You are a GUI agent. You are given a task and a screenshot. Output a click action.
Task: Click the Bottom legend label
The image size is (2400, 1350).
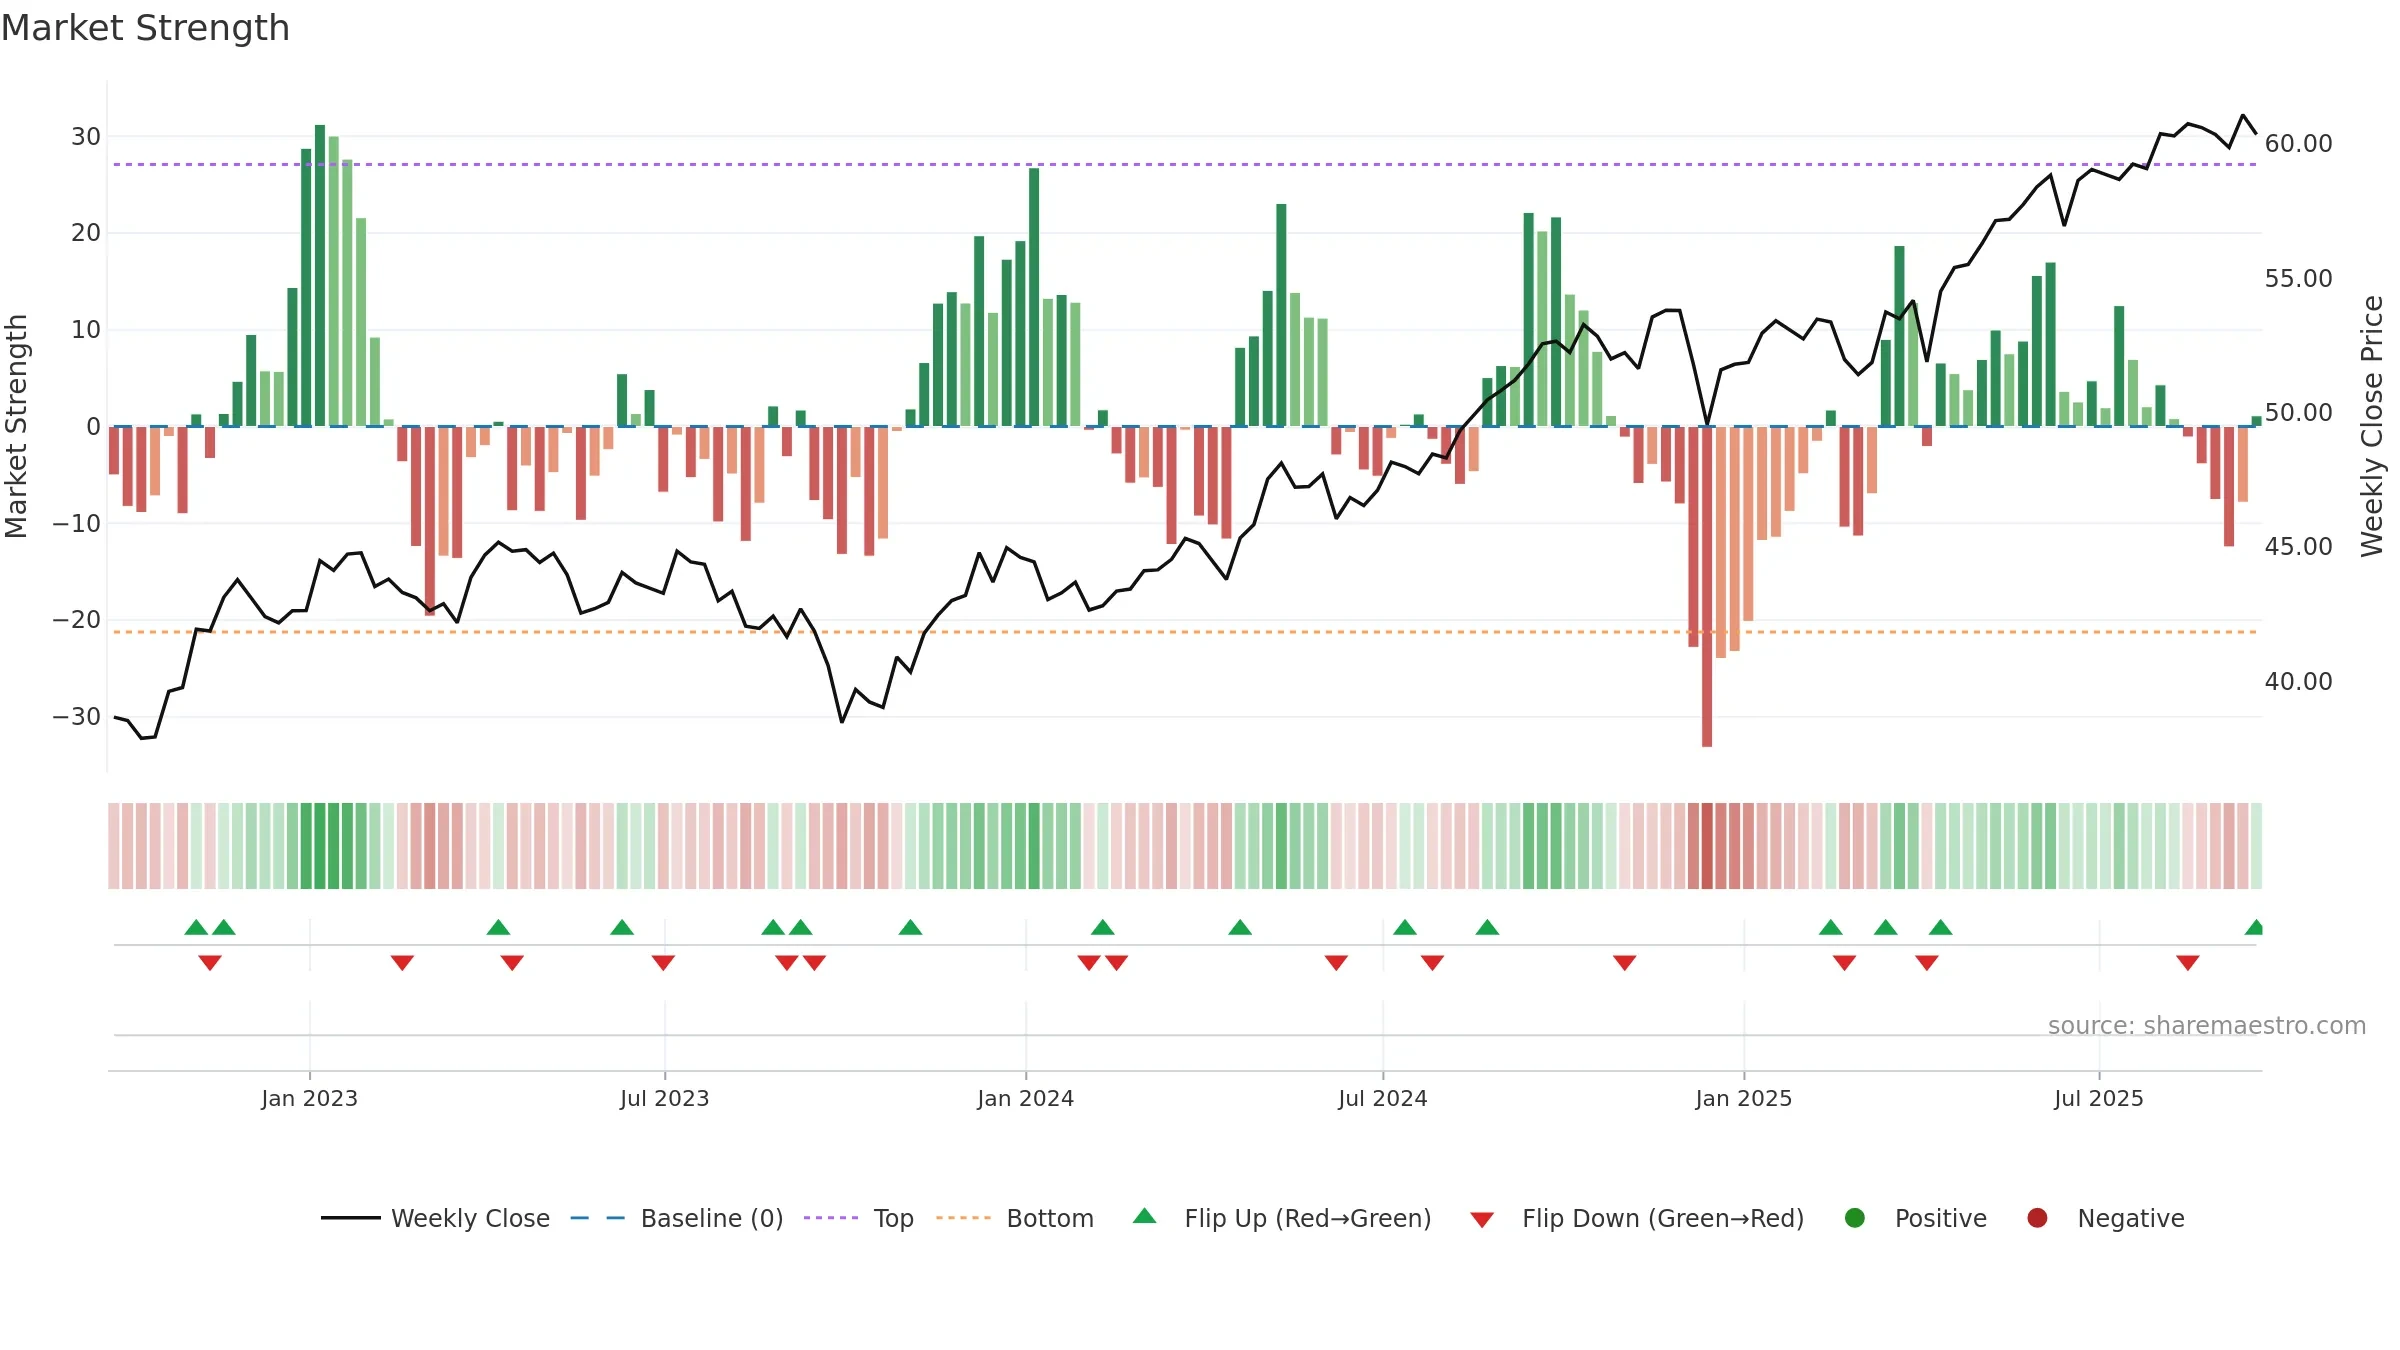[x=1050, y=1218]
